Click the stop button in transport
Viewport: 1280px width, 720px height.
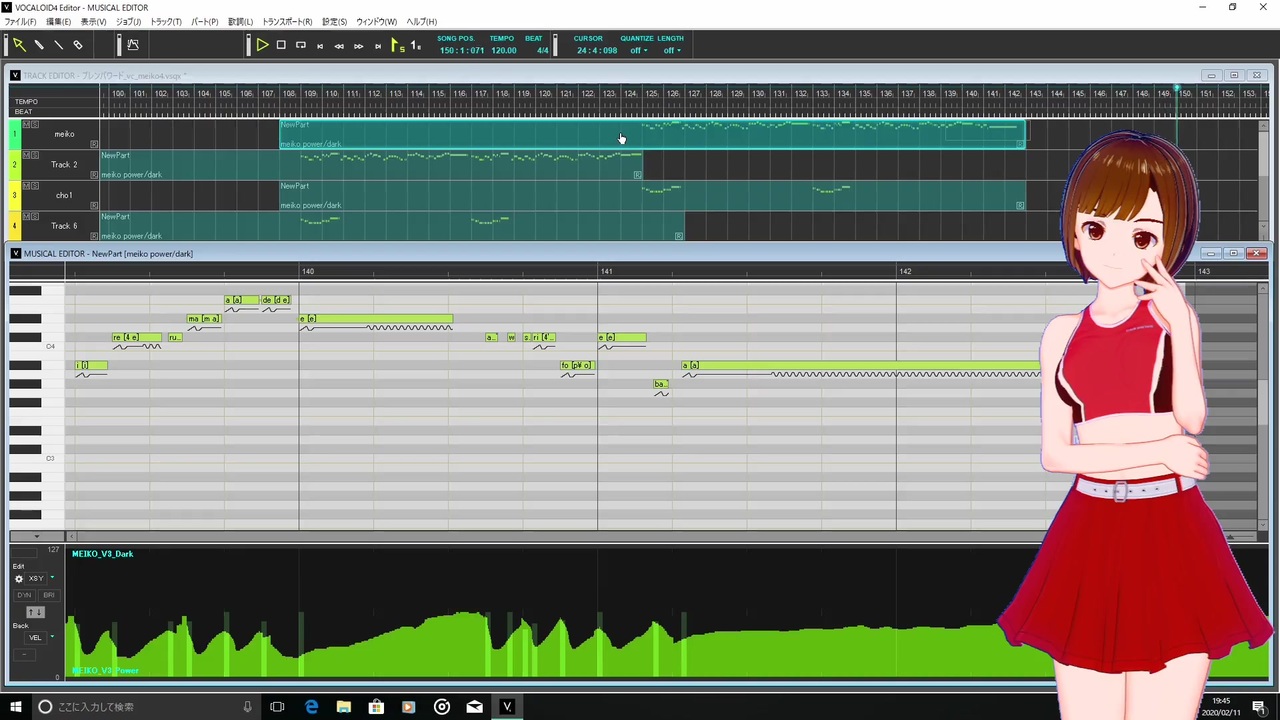(281, 45)
